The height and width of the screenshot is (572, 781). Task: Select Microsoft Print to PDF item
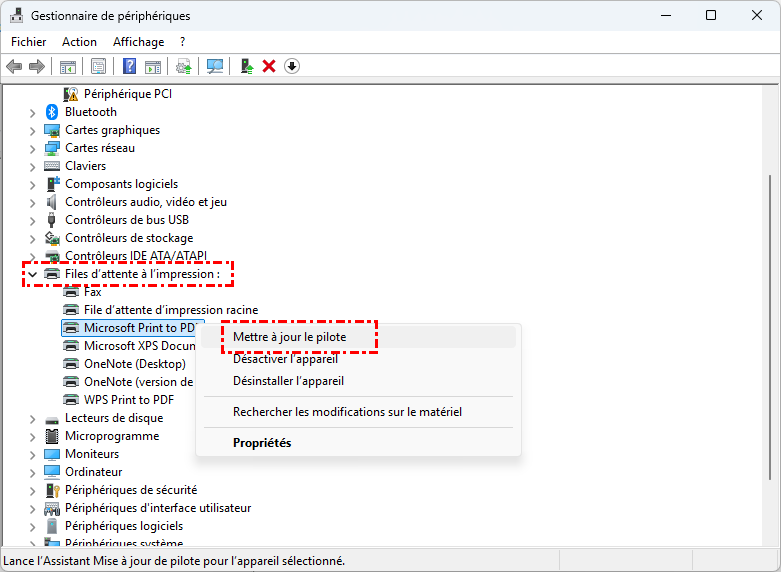132,328
